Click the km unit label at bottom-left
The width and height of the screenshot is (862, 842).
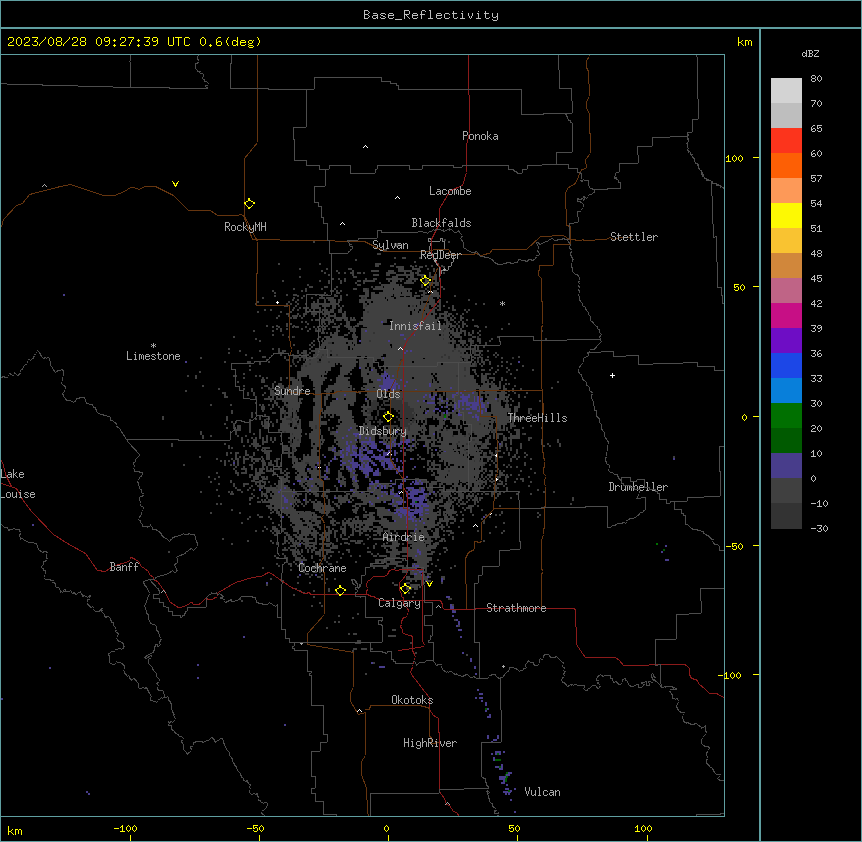tap(15, 830)
